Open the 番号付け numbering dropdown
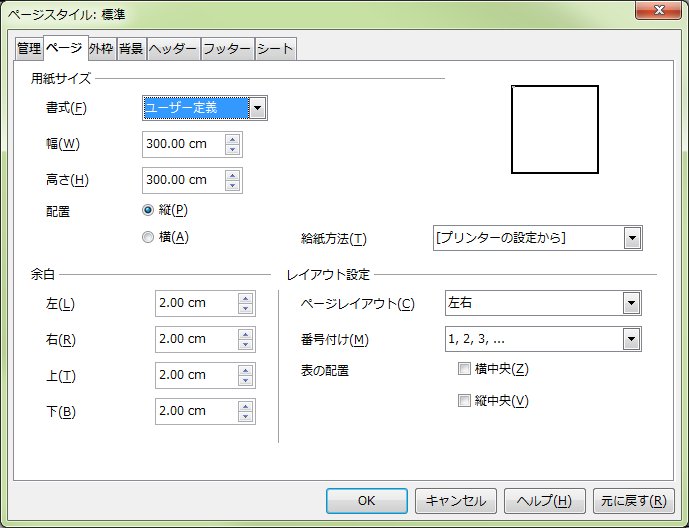 [x=543, y=339]
